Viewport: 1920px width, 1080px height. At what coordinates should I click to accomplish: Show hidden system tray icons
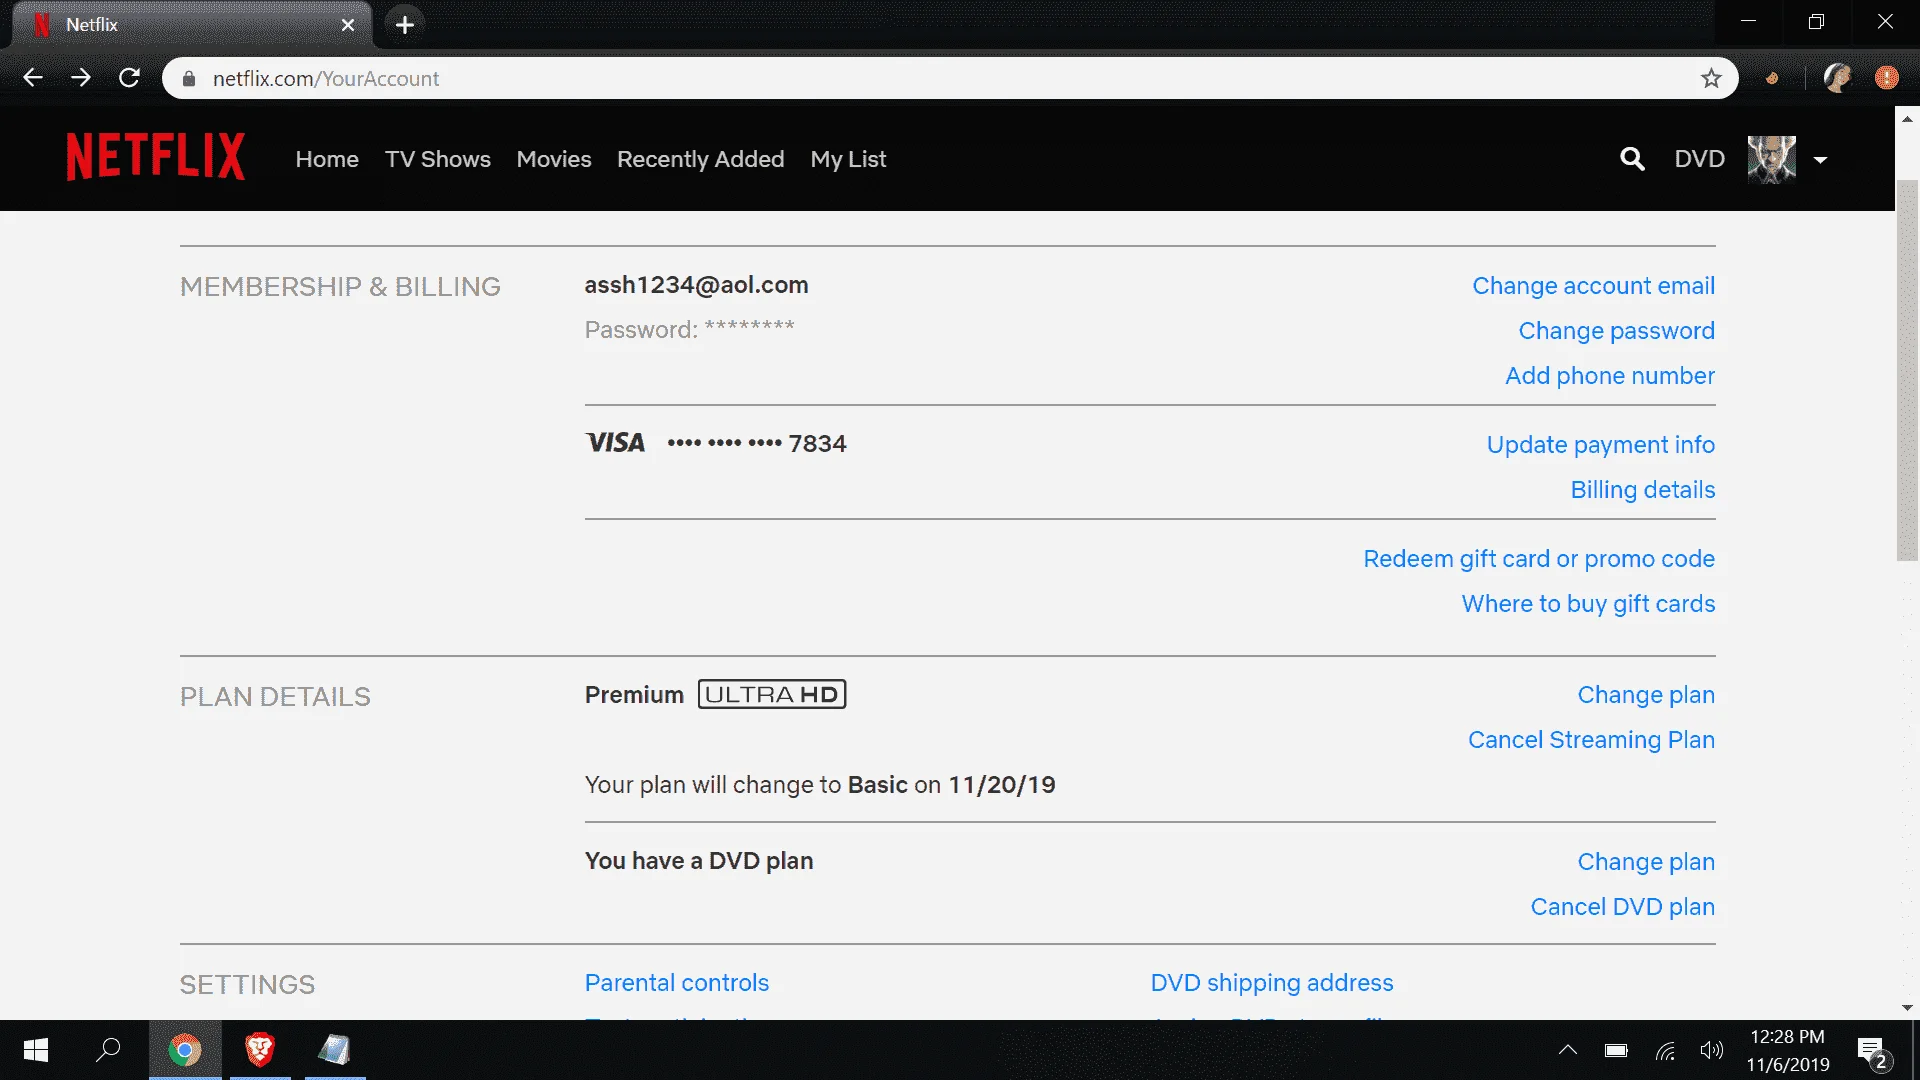pyautogui.click(x=1568, y=1050)
